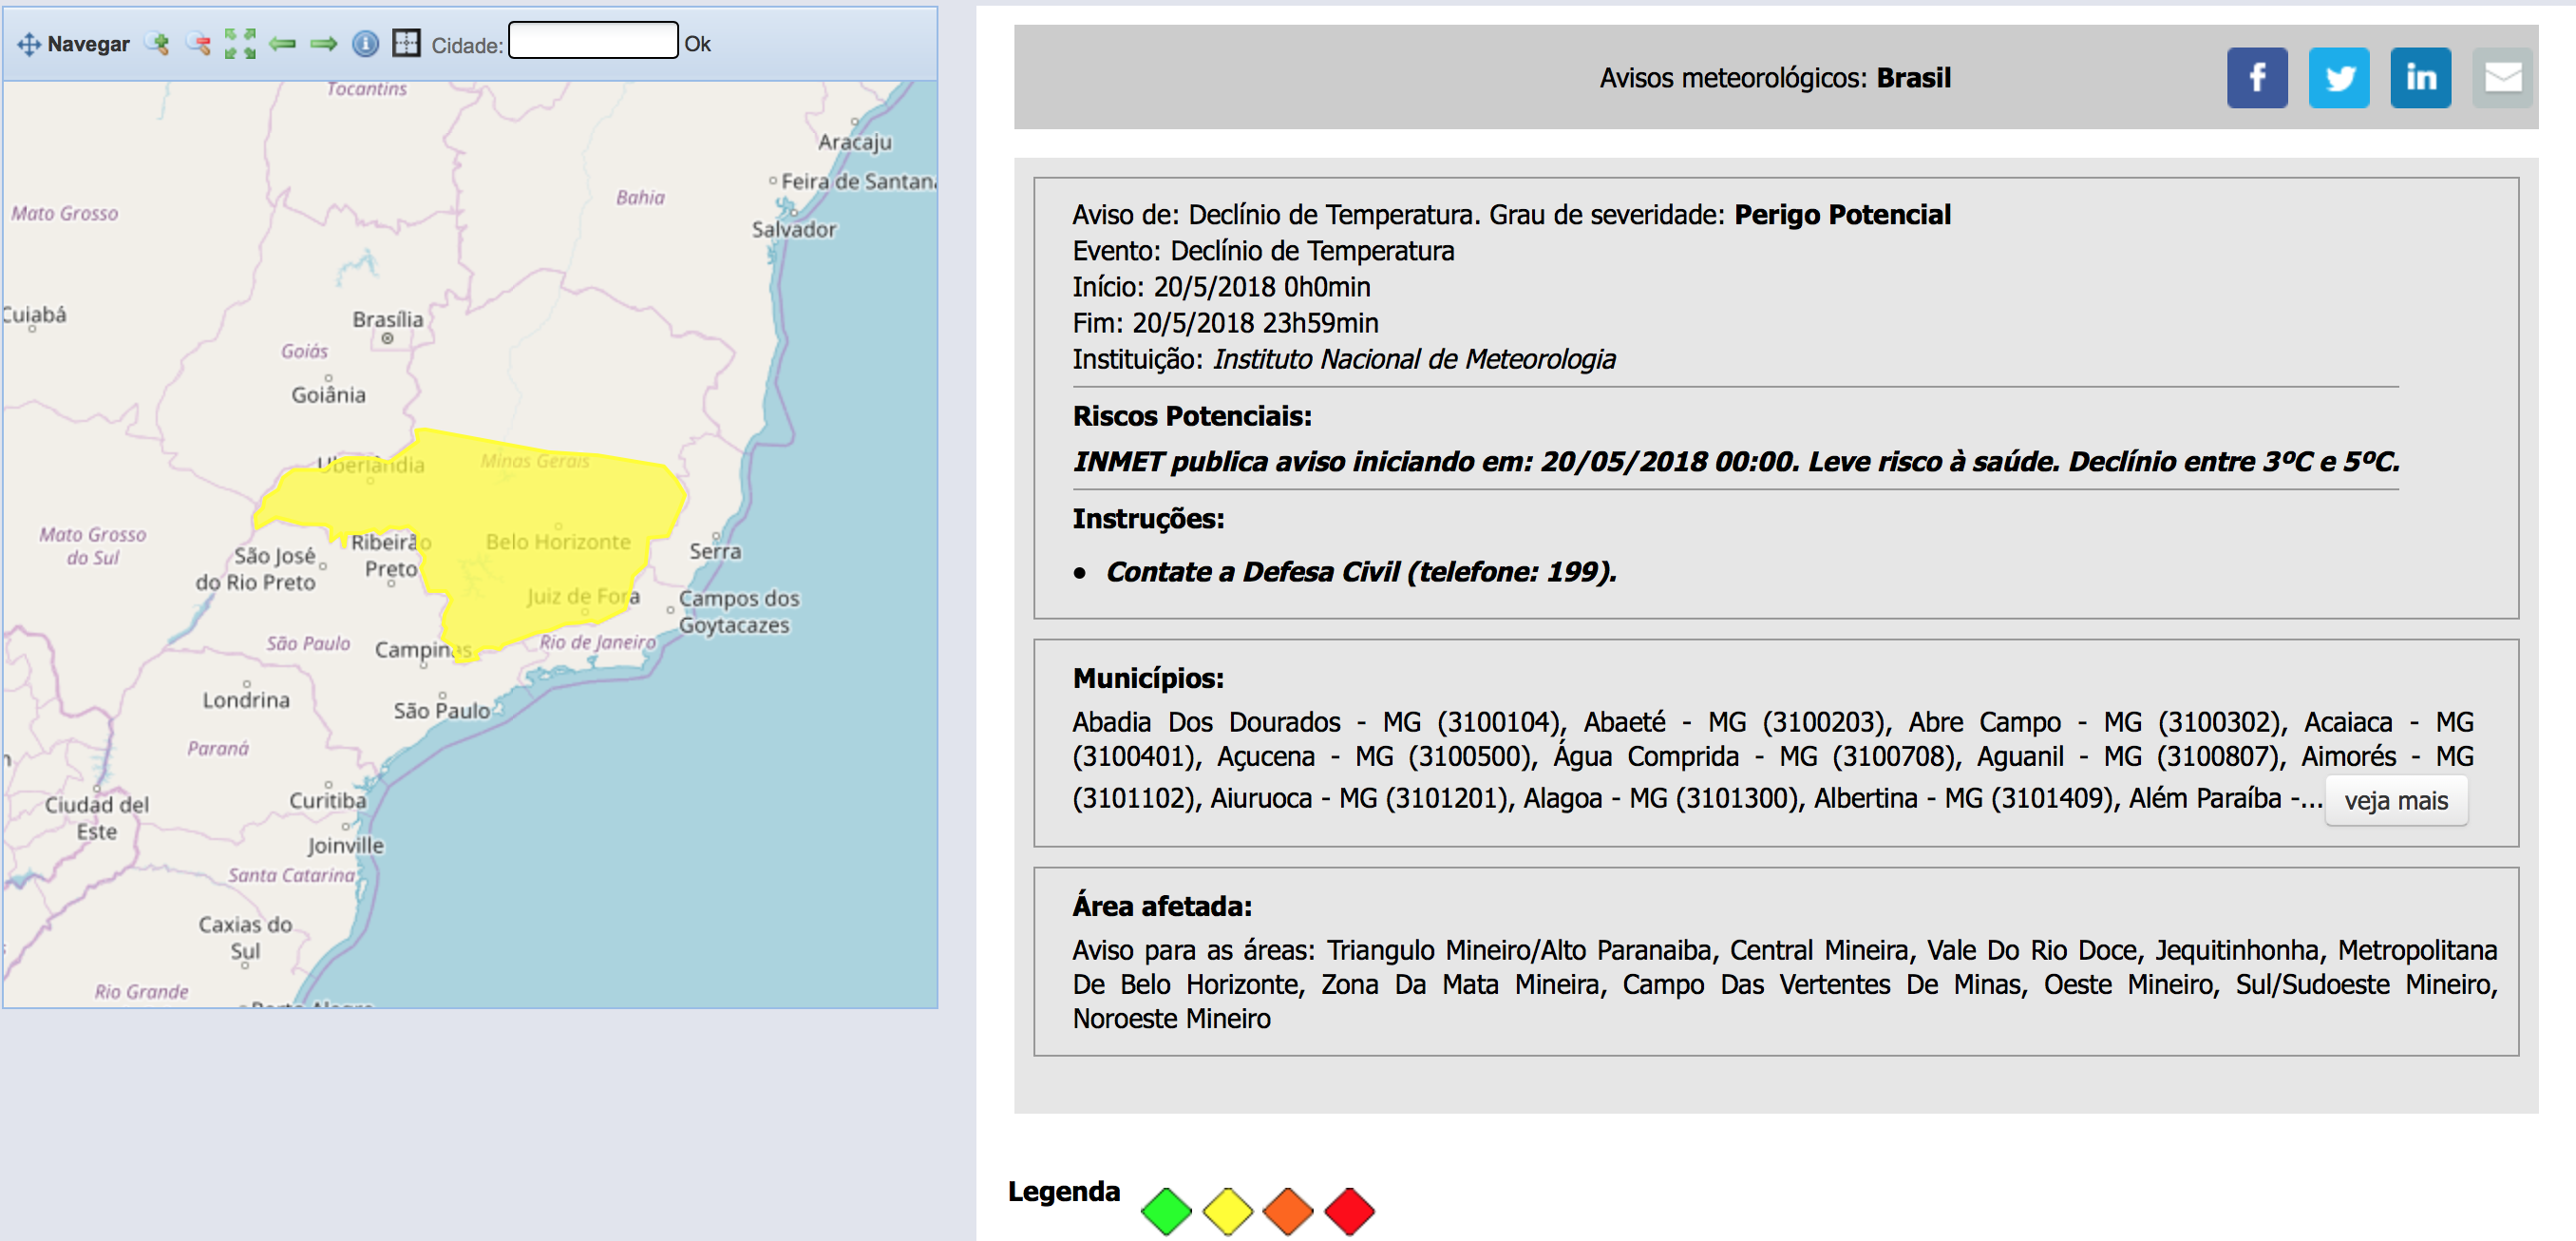
Task: Focus the Cidade search field
Action: pyautogui.click(x=593, y=41)
